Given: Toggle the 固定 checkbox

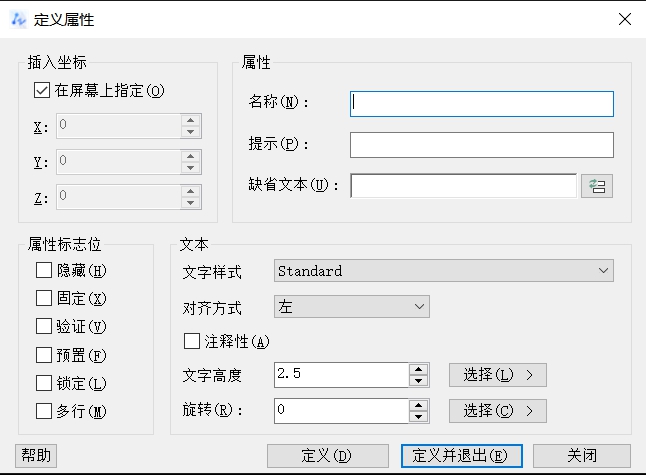Looking at the screenshot, I should click(44, 298).
